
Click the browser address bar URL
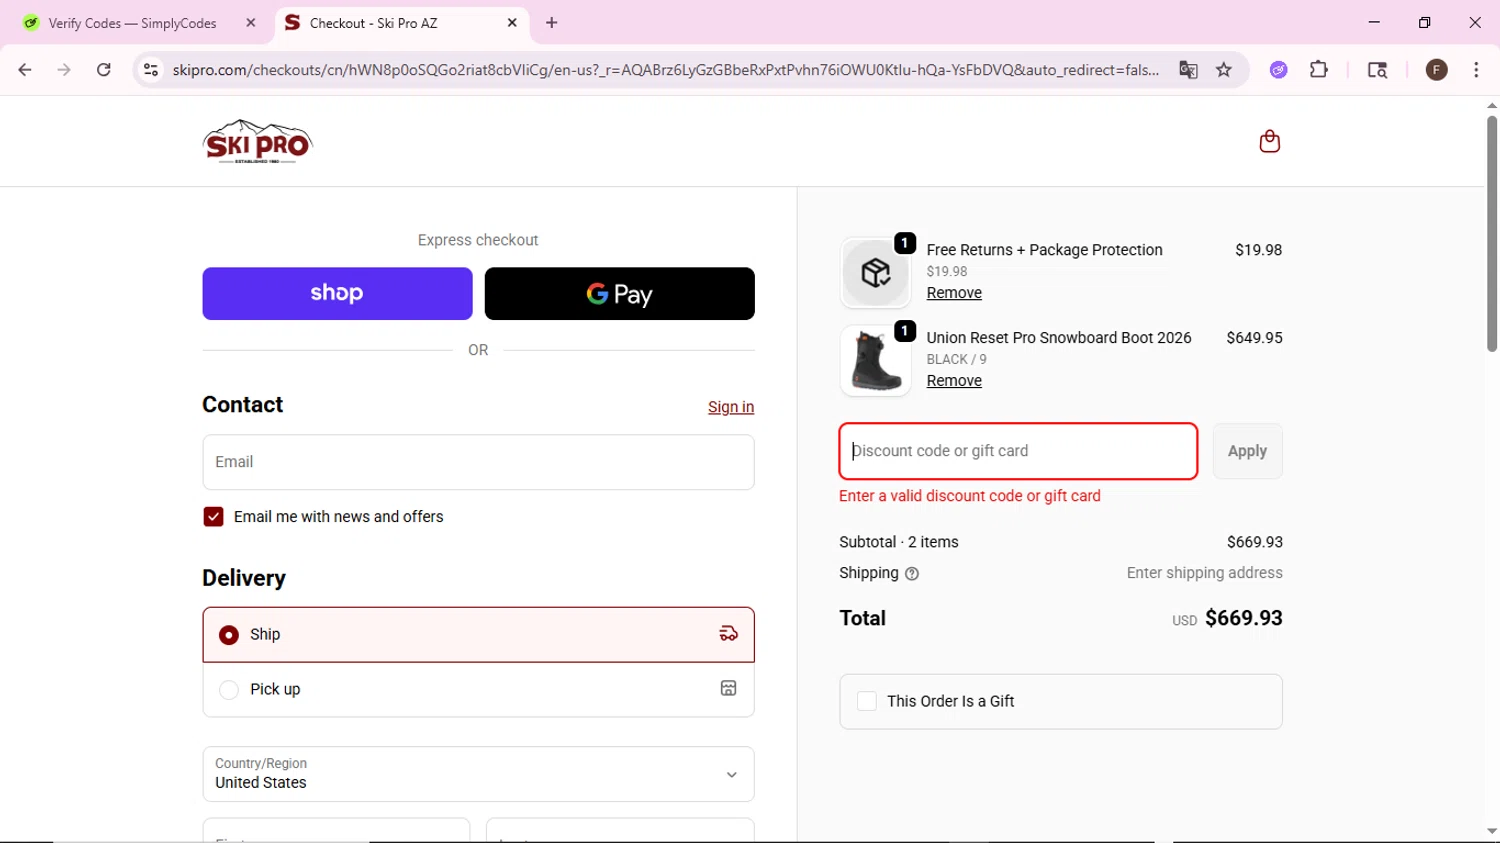pos(665,70)
